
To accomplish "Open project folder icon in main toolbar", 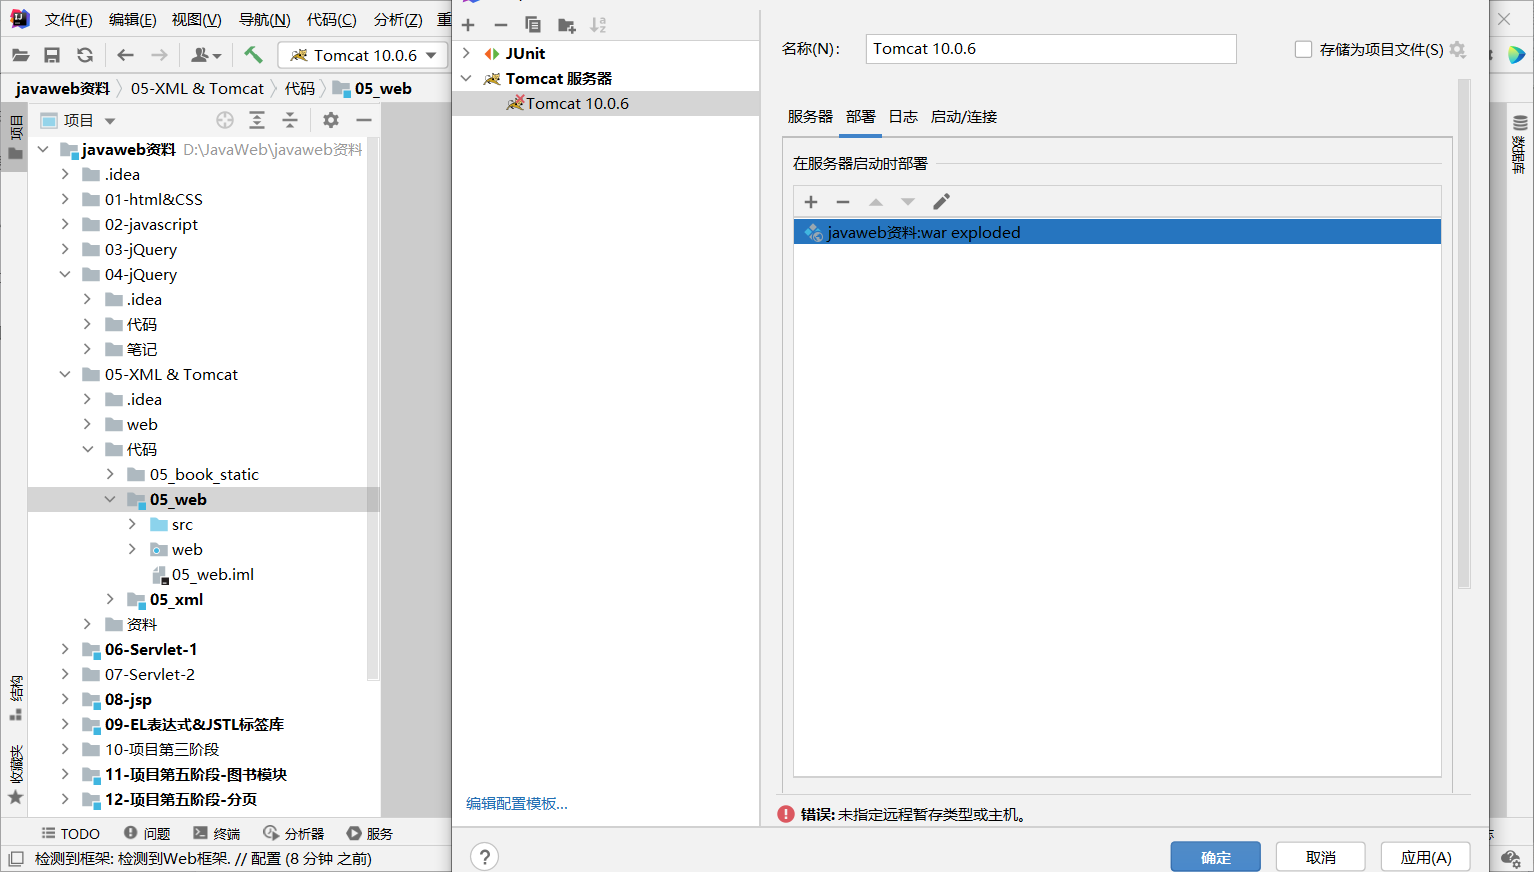I will tap(20, 55).
